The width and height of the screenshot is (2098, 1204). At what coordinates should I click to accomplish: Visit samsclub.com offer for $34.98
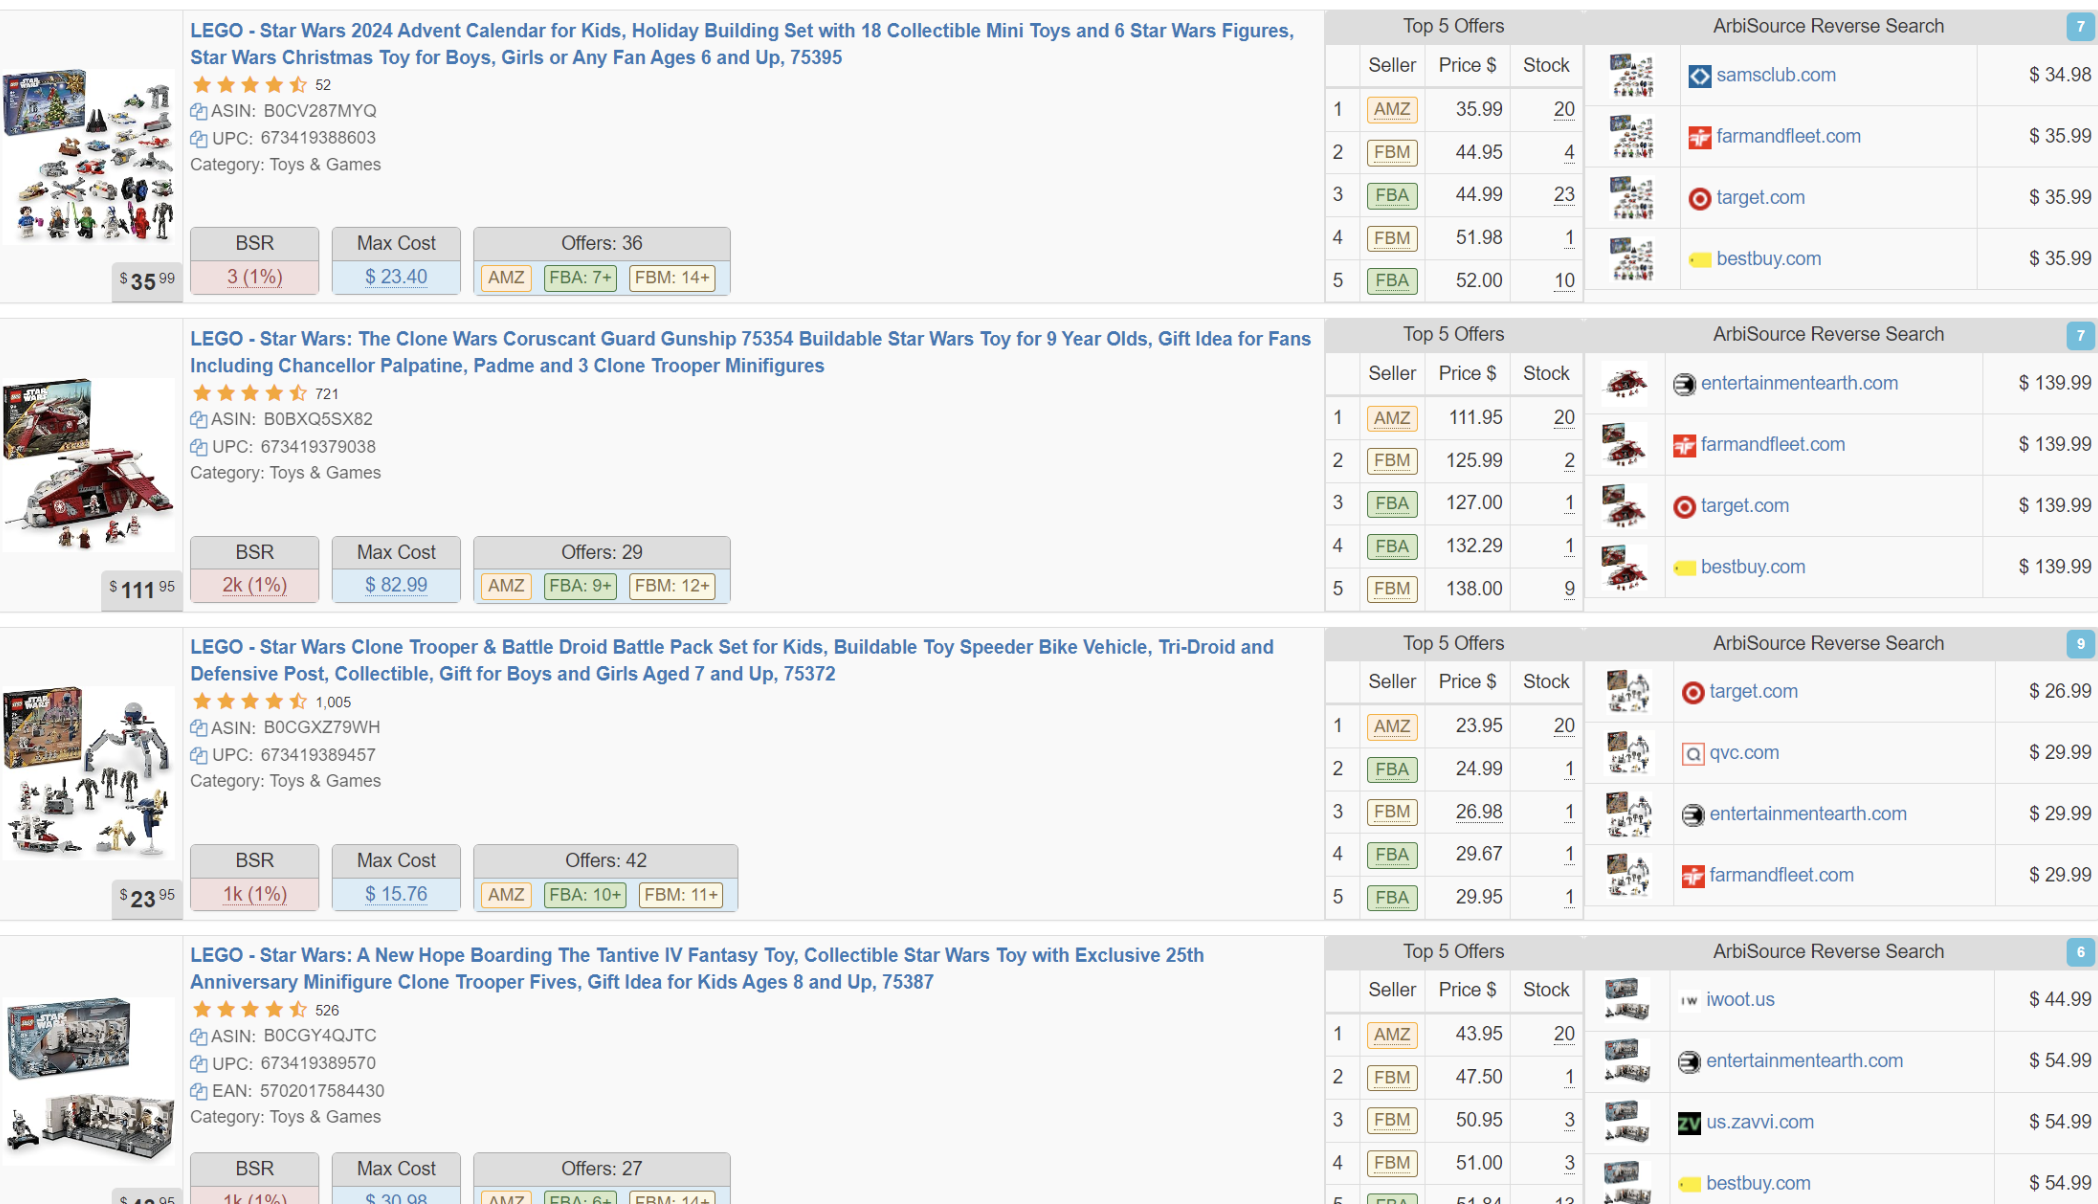[1775, 75]
